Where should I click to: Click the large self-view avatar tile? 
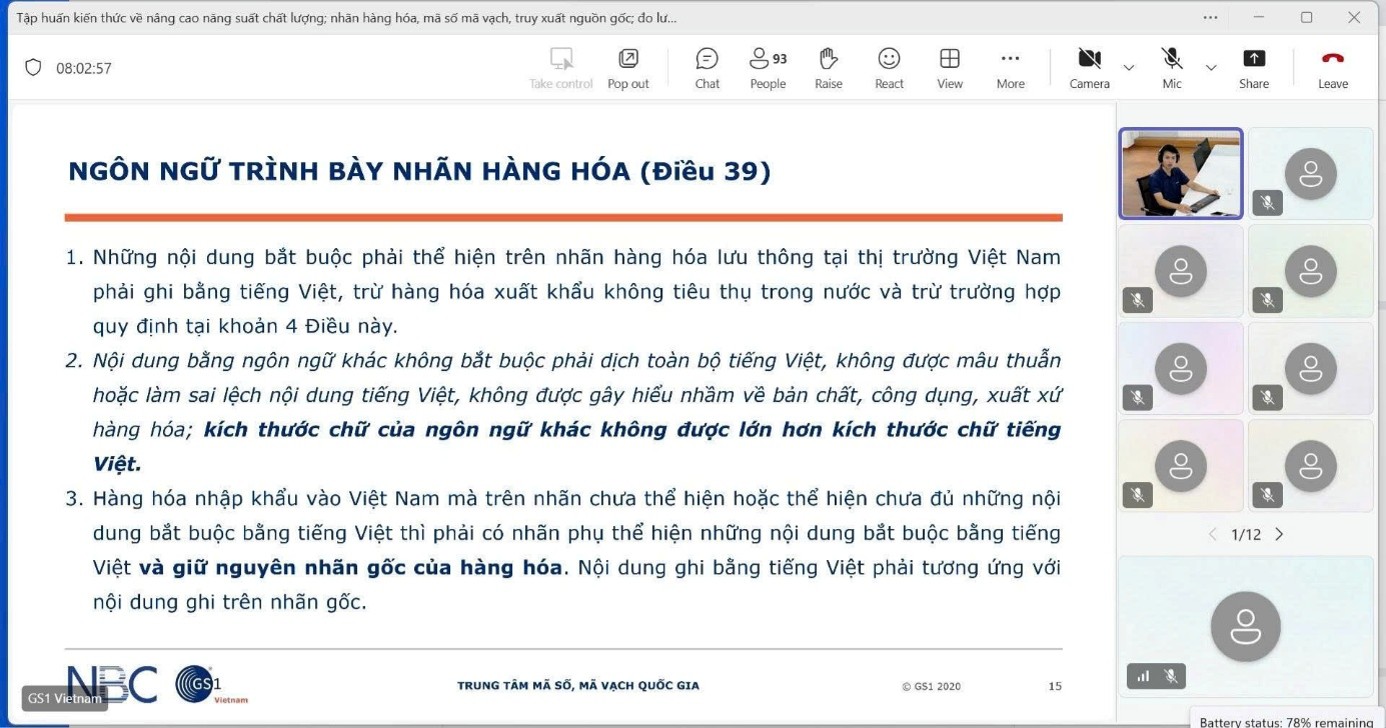(1246, 626)
